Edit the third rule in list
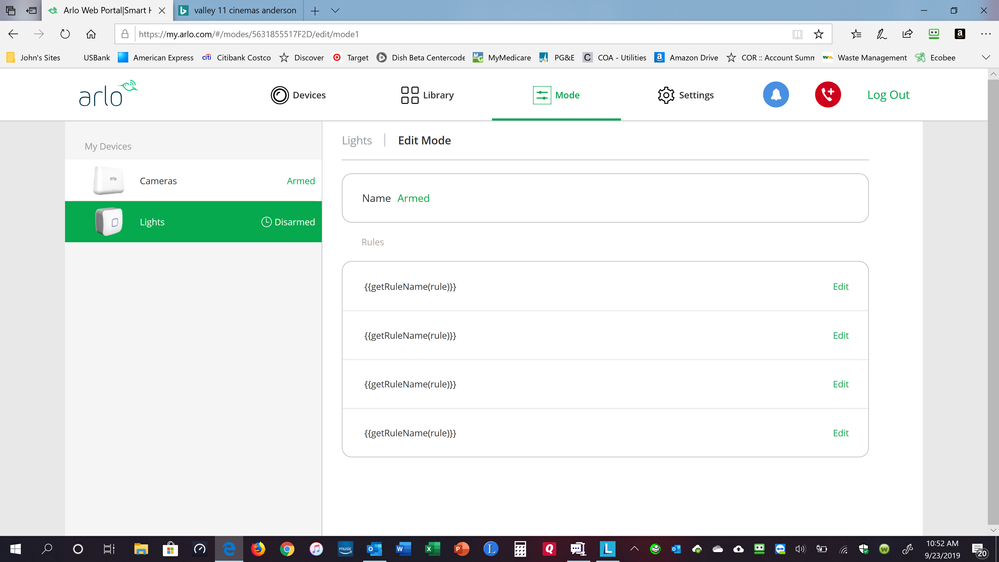Image resolution: width=999 pixels, height=562 pixels. 840,384
